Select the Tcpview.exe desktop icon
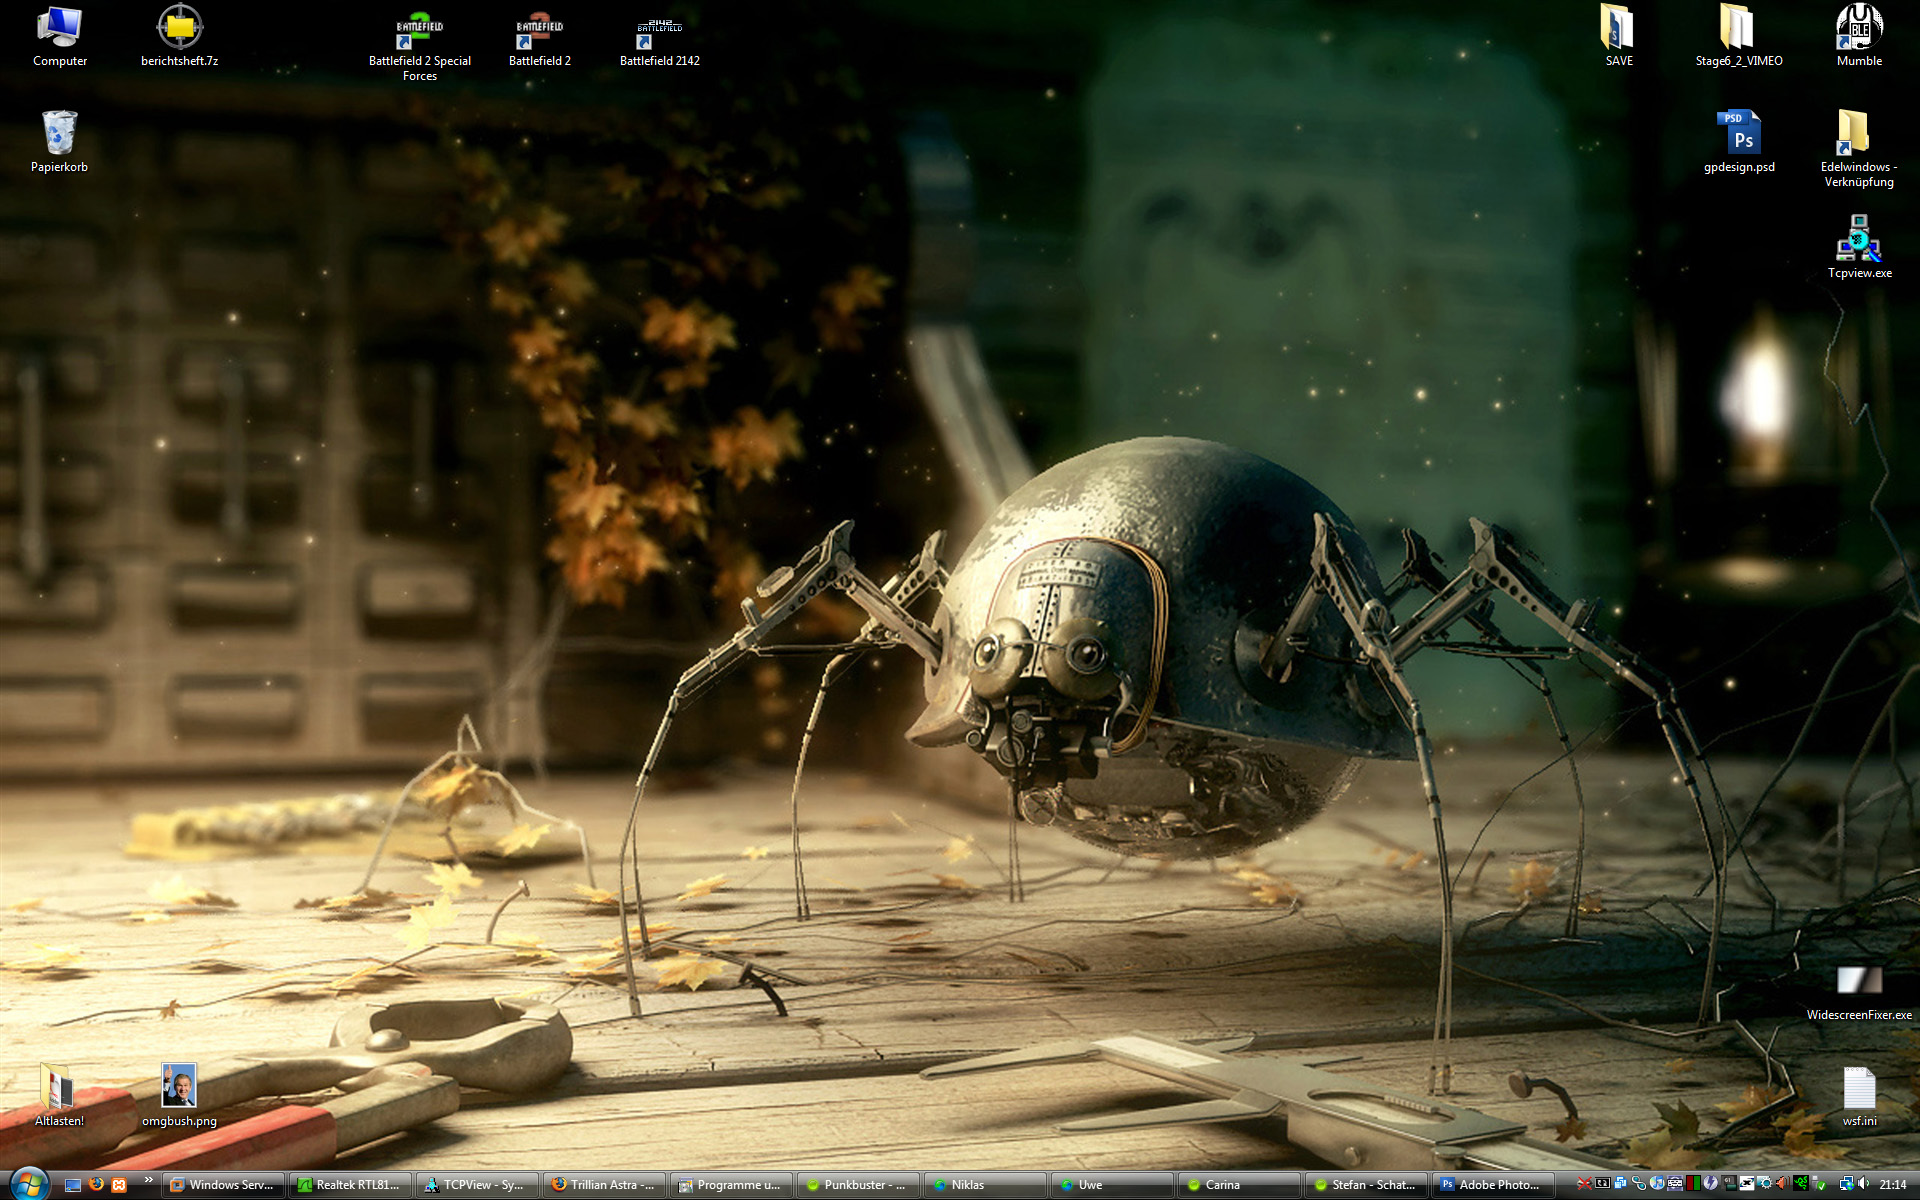The height and width of the screenshot is (1200, 1920). (x=1859, y=248)
